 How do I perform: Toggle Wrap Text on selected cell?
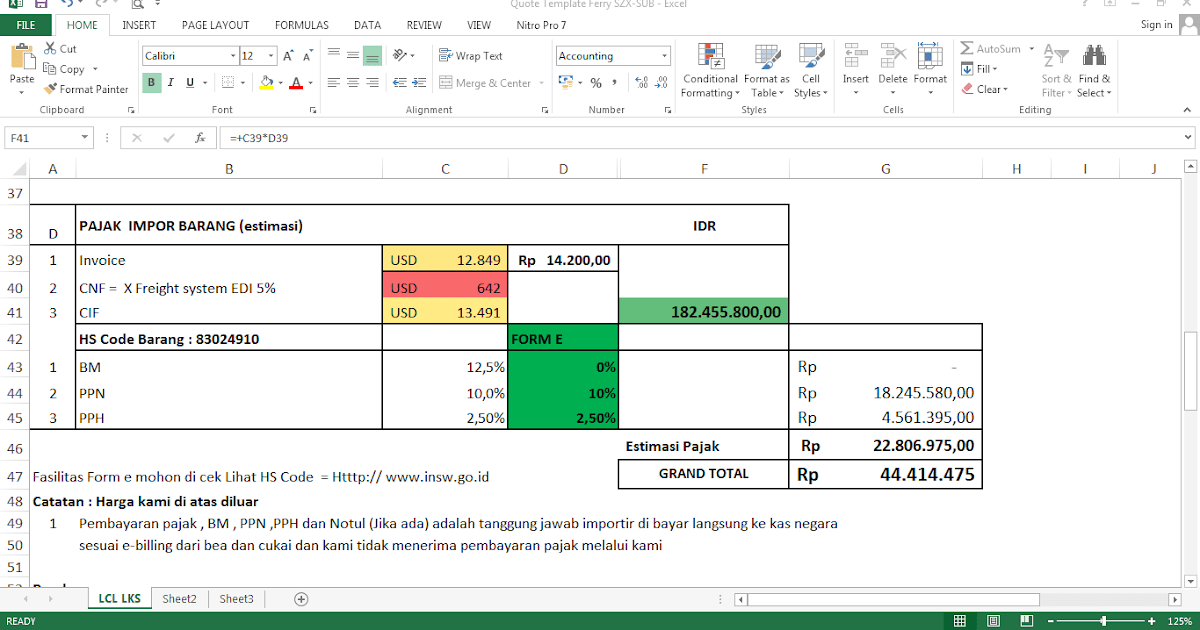tap(471, 56)
